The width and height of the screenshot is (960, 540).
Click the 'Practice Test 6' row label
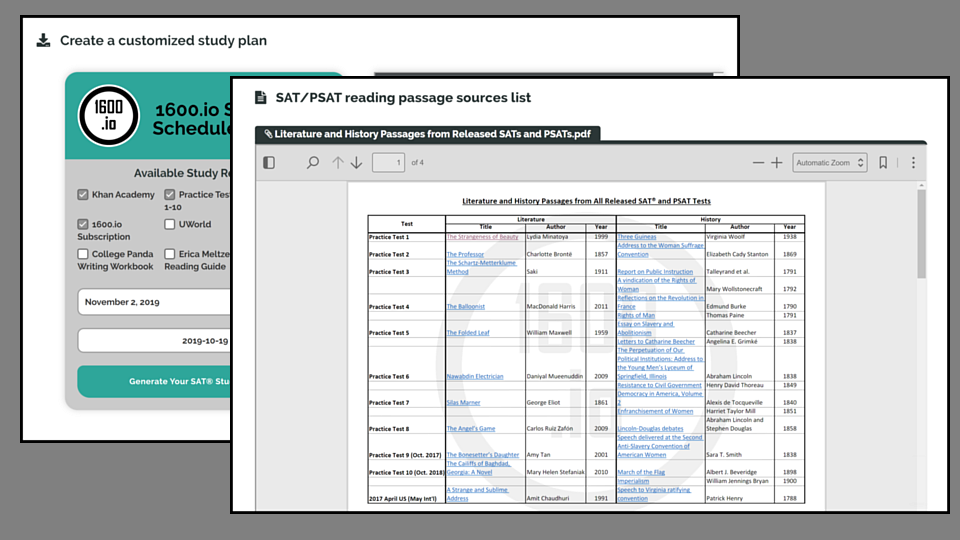389,377
